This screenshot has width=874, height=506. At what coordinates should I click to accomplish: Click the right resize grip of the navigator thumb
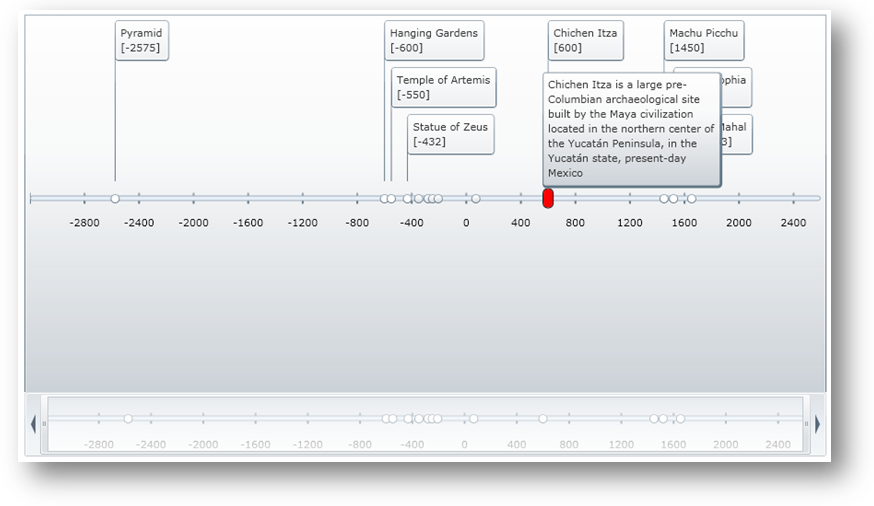[x=806, y=424]
